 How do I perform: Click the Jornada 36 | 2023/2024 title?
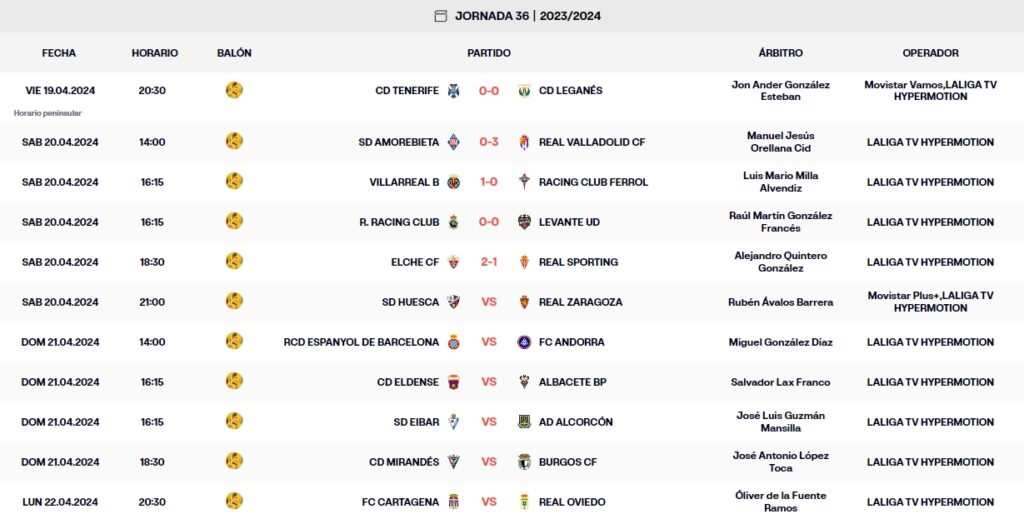pos(528,16)
